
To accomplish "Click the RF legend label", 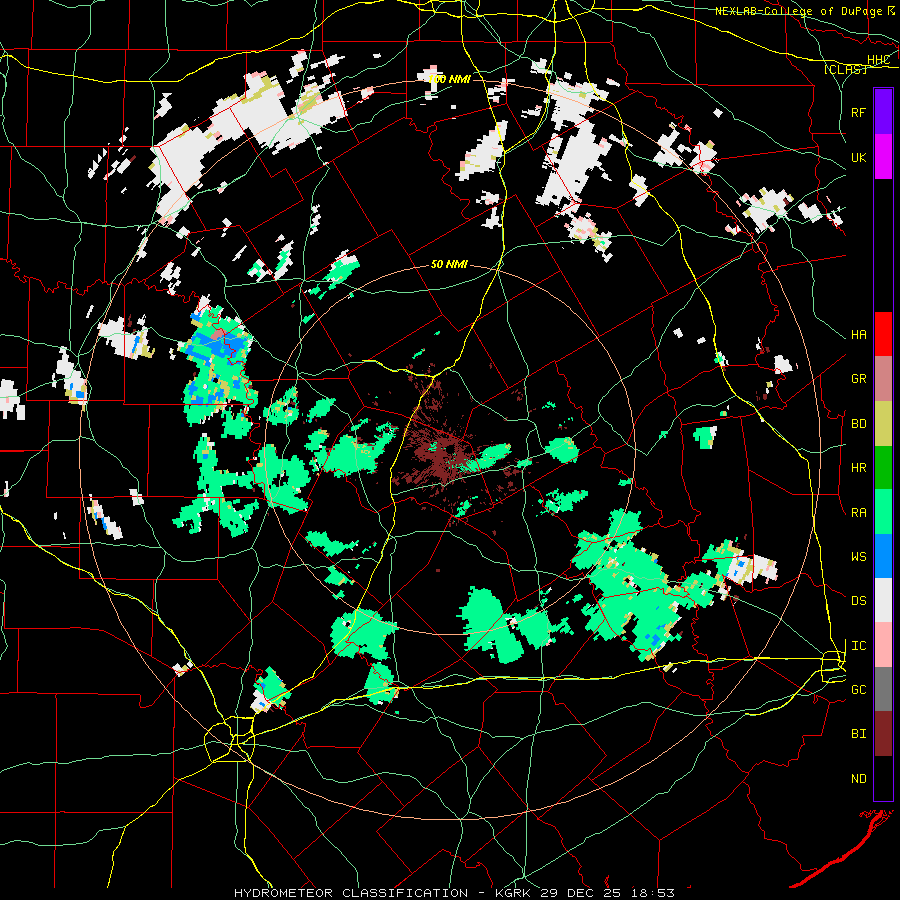I will (x=859, y=112).
